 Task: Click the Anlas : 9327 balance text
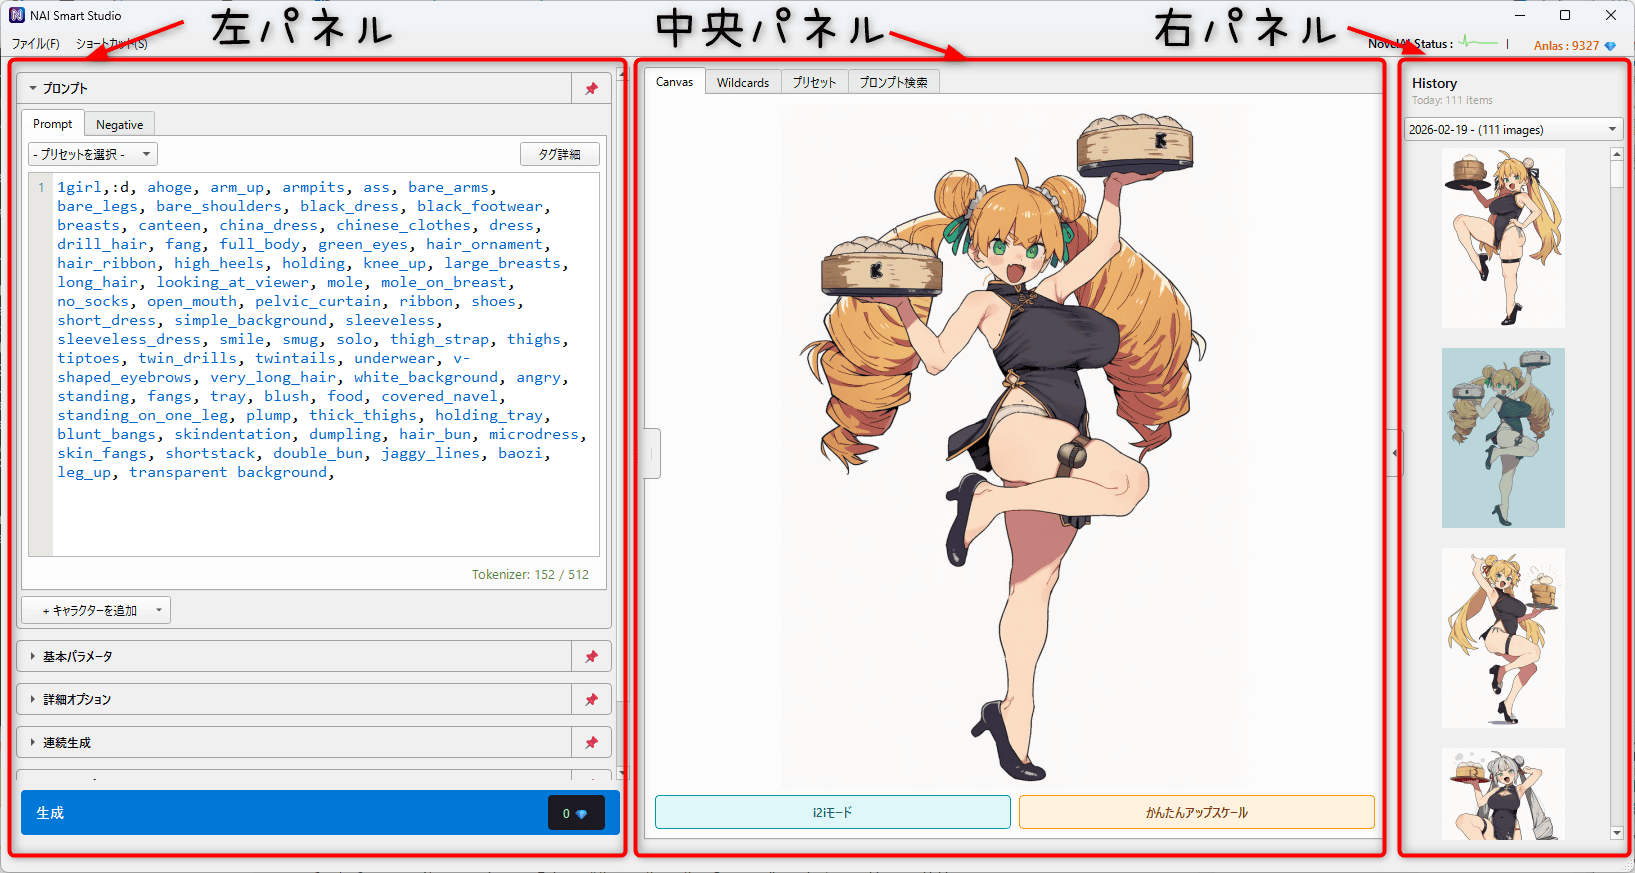point(1566,45)
